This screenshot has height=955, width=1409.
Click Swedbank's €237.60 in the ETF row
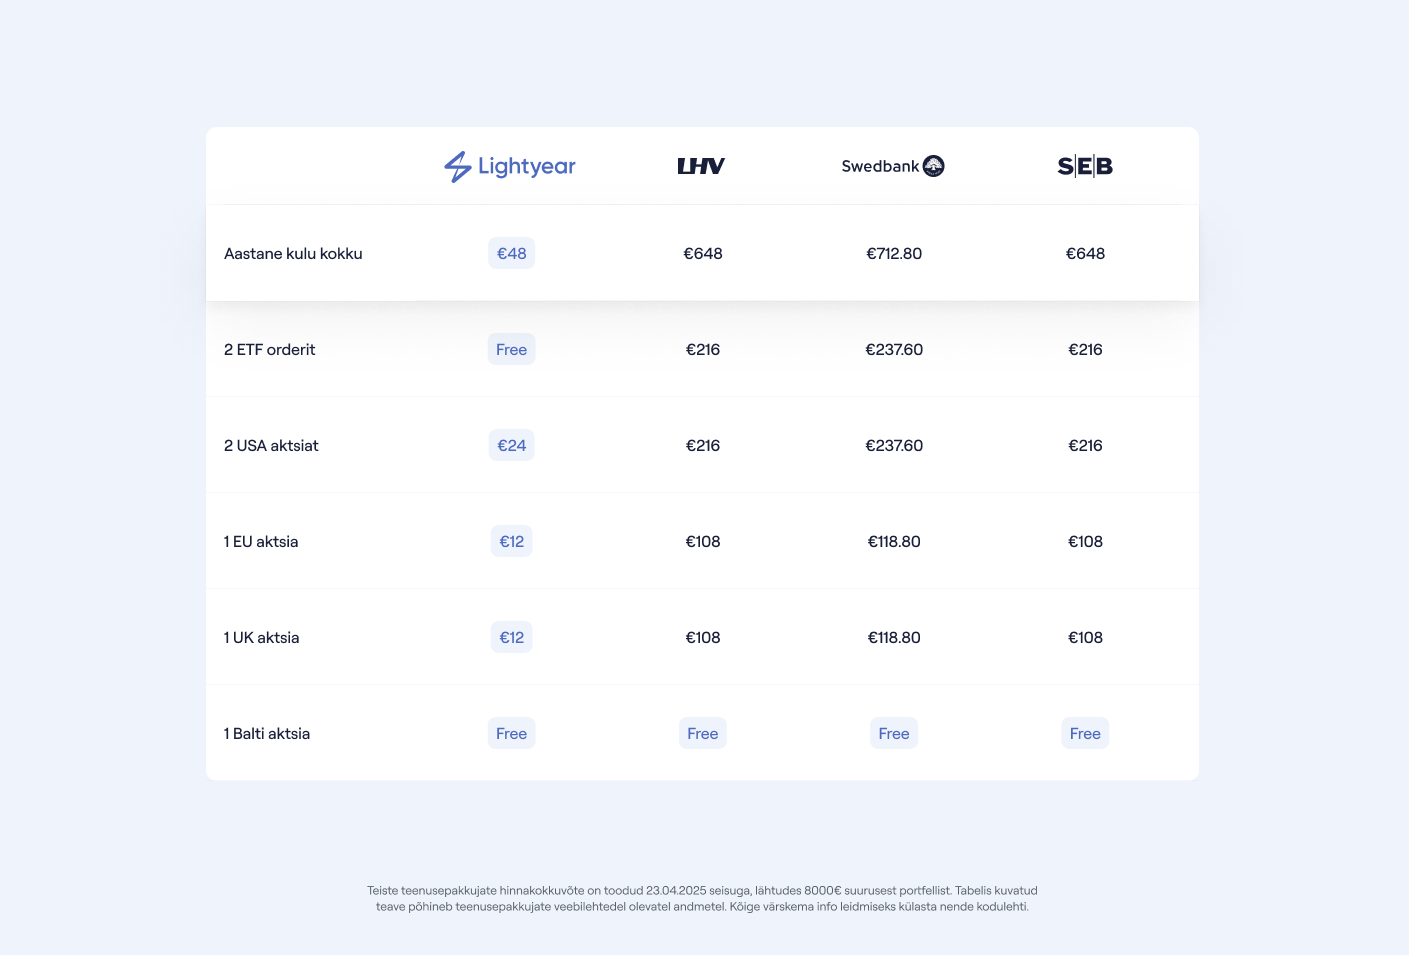pyautogui.click(x=894, y=350)
